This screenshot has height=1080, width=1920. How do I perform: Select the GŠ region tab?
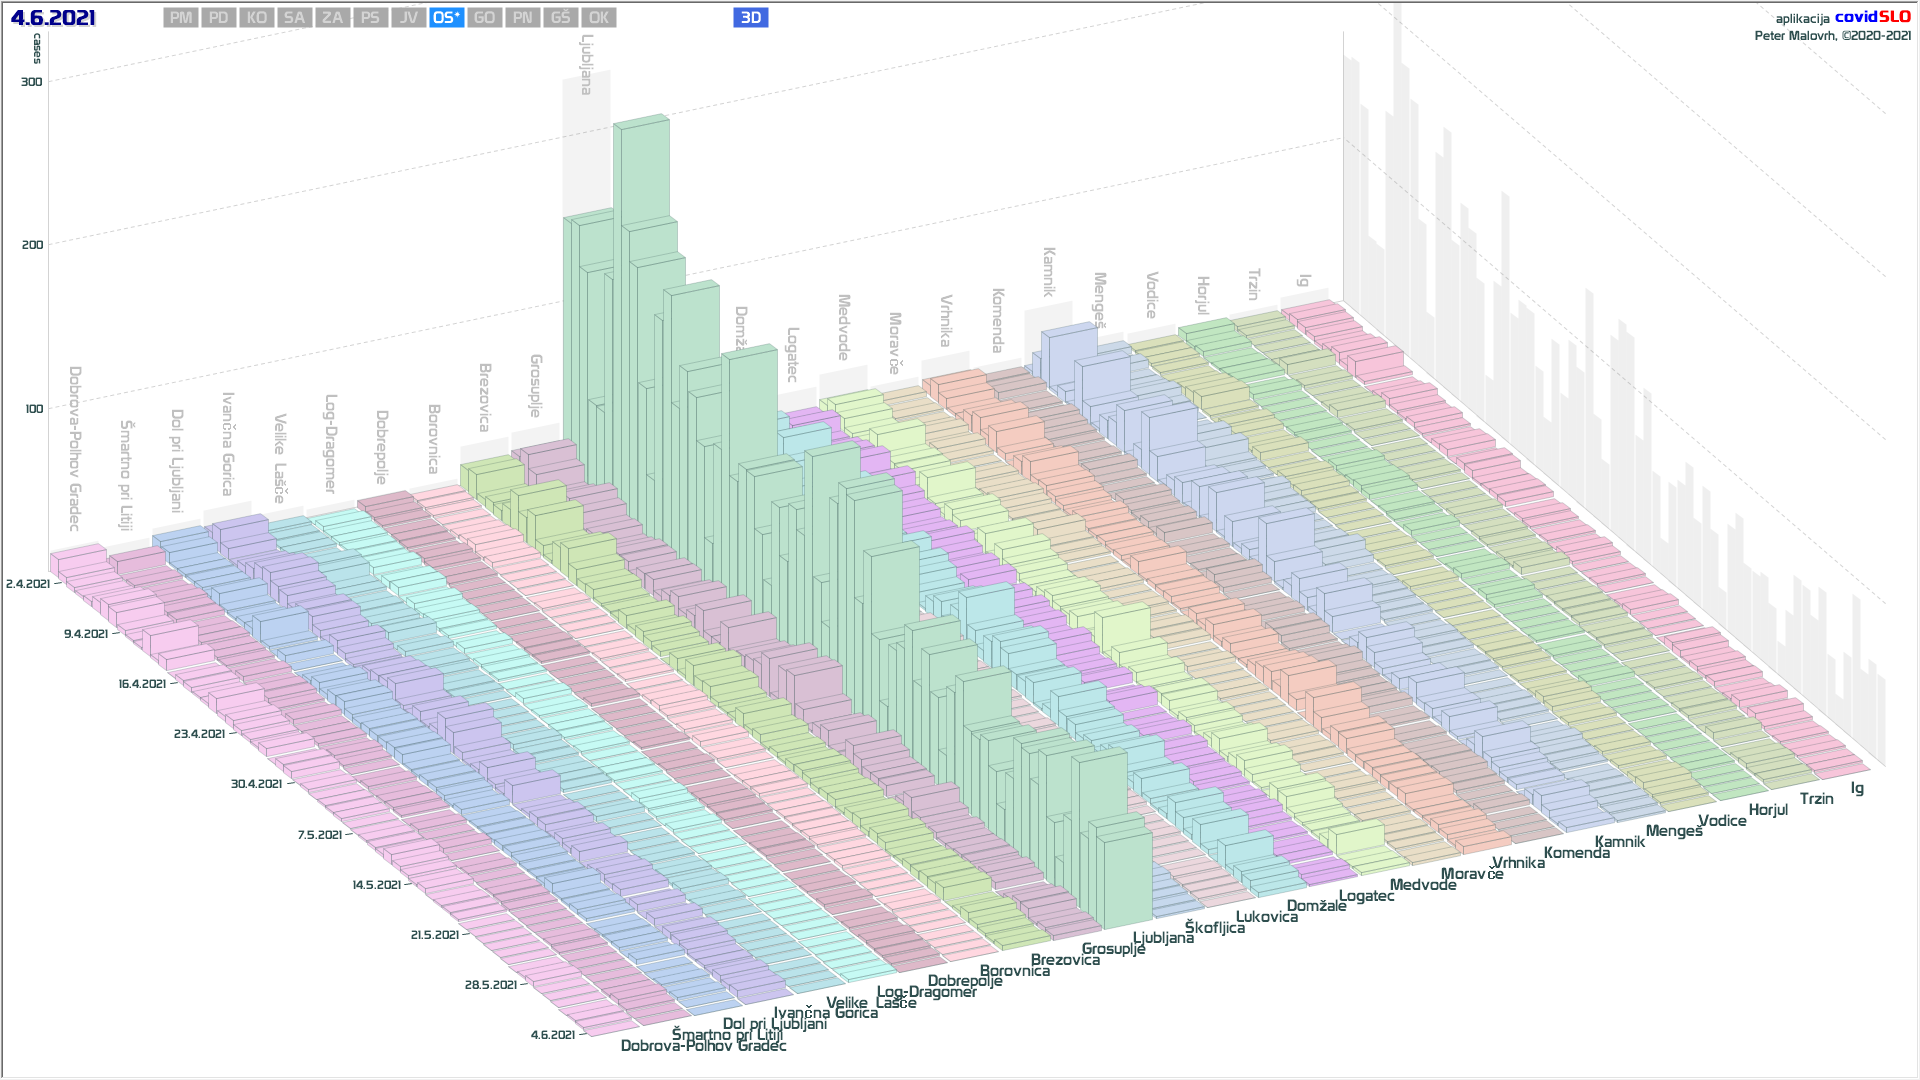tap(560, 17)
